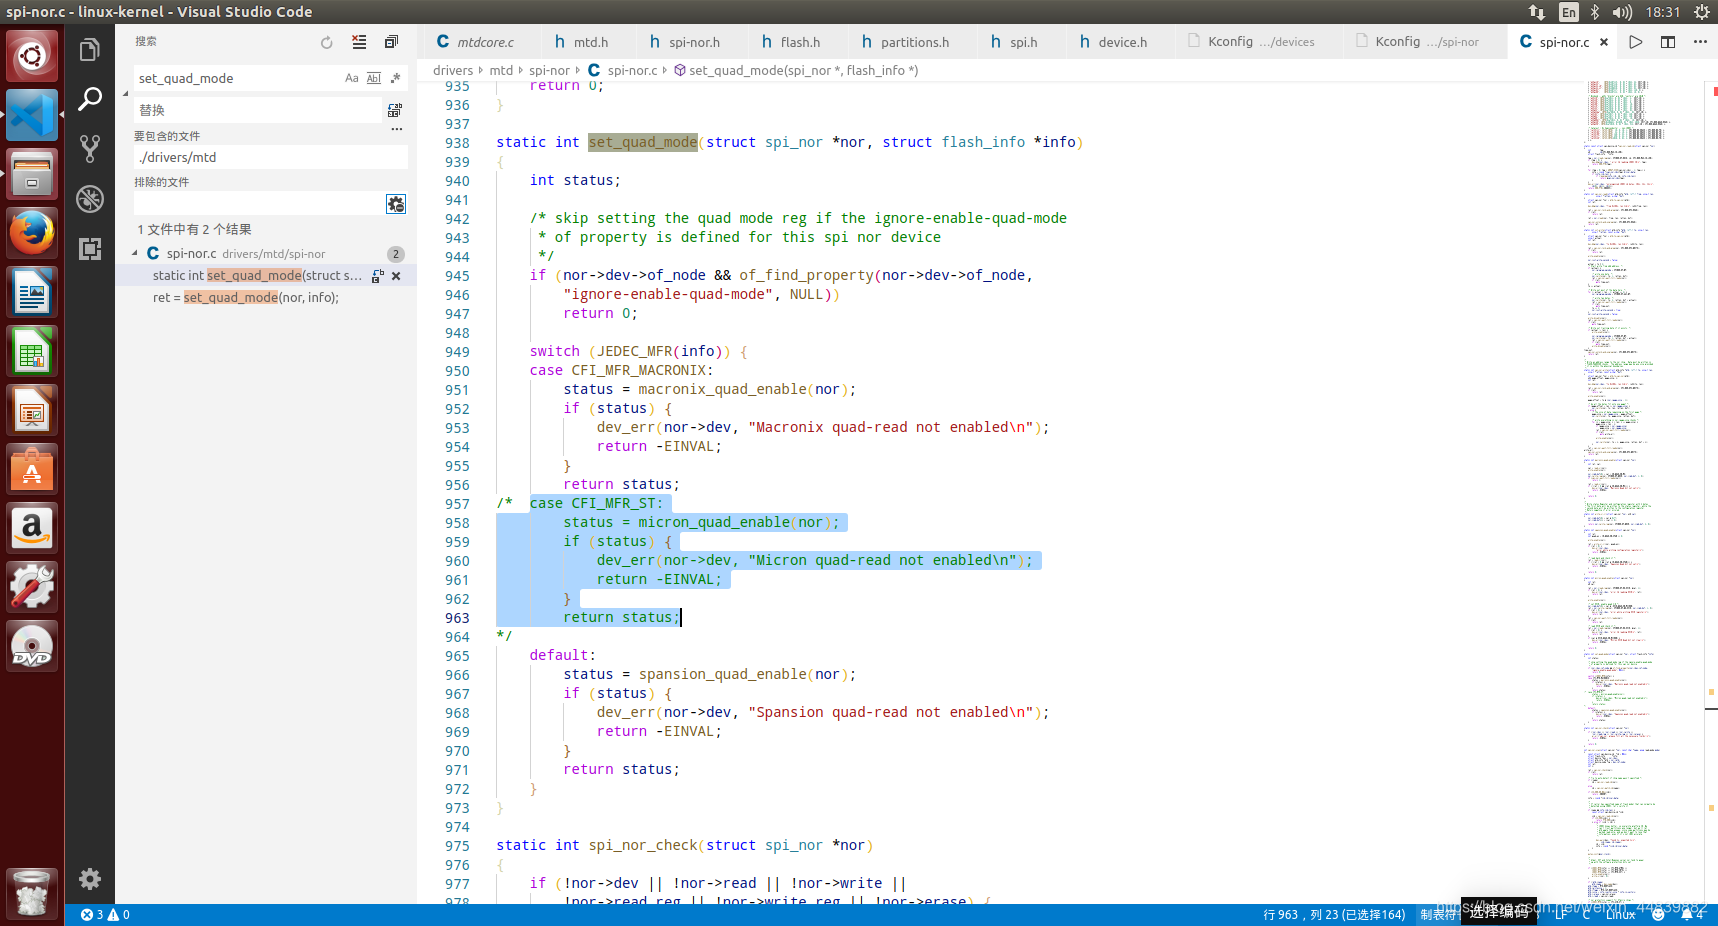Open the clock showing 18:31
The height and width of the screenshot is (926, 1718).
(1663, 12)
